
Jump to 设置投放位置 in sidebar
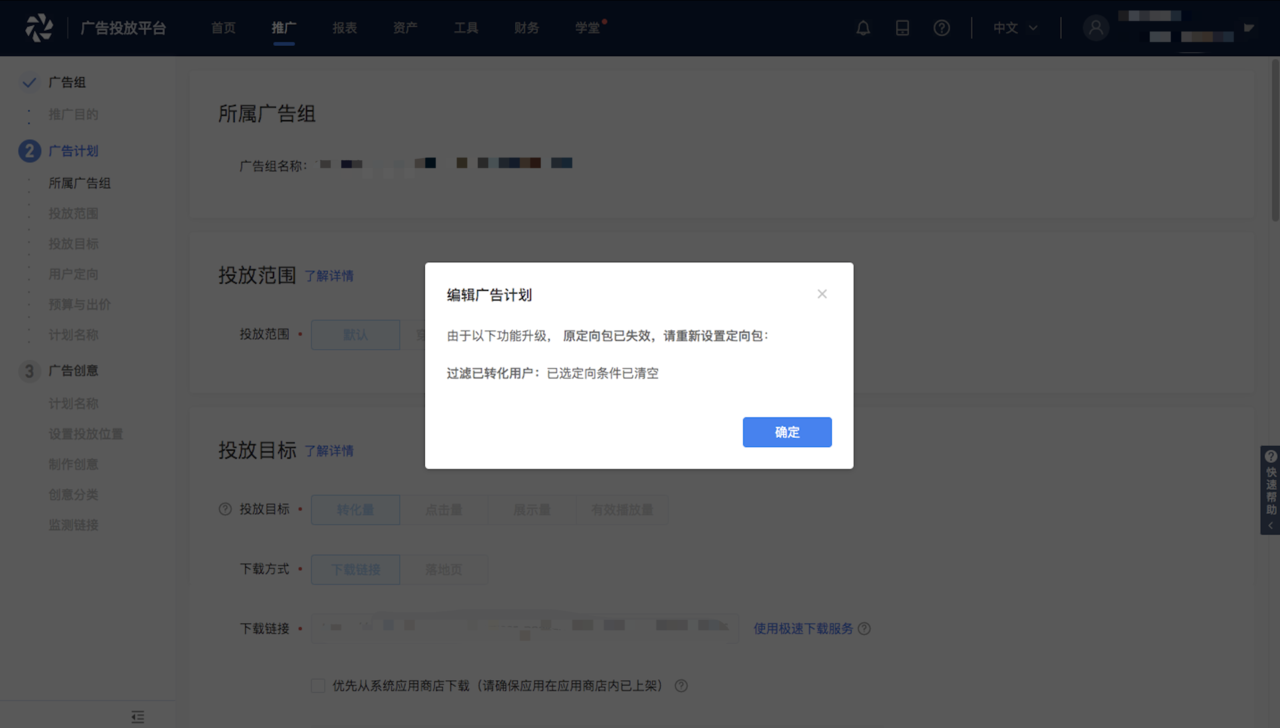[x=86, y=434]
